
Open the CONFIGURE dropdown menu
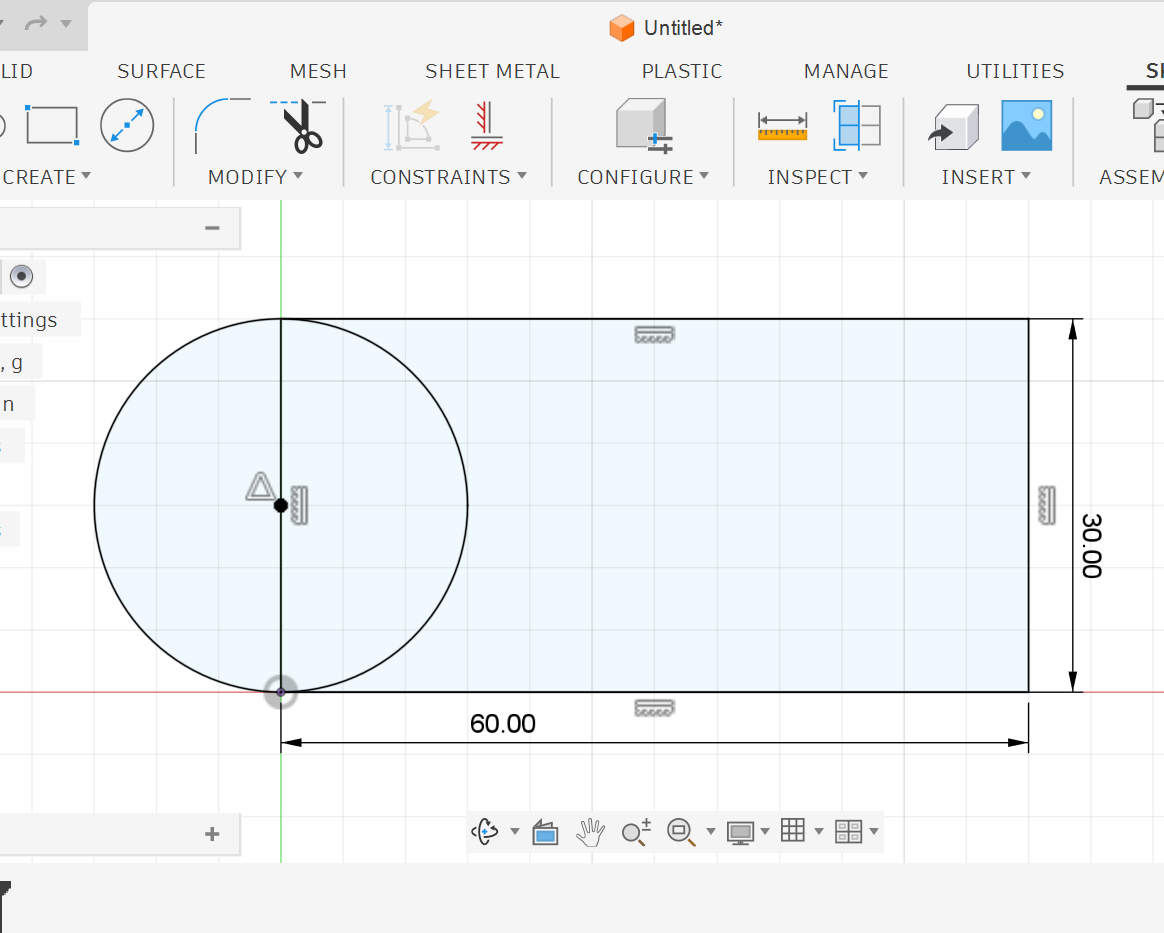(x=643, y=177)
